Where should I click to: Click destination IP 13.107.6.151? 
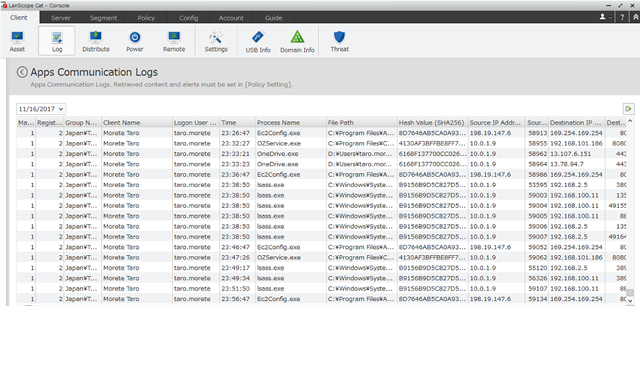[x=571, y=154]
